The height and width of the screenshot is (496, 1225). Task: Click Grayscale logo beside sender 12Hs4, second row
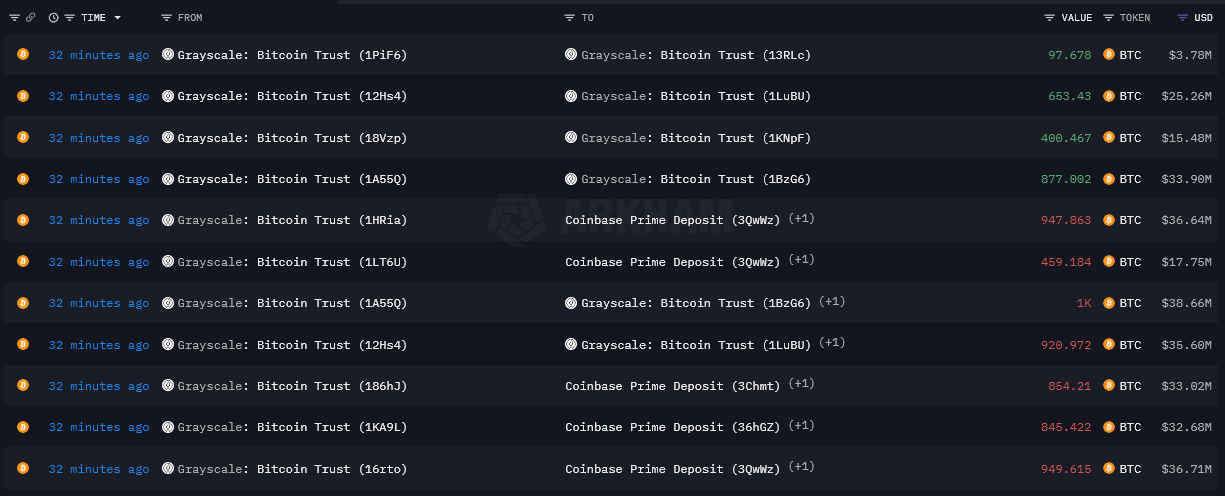pyautogui.click(x=168, y=96)
